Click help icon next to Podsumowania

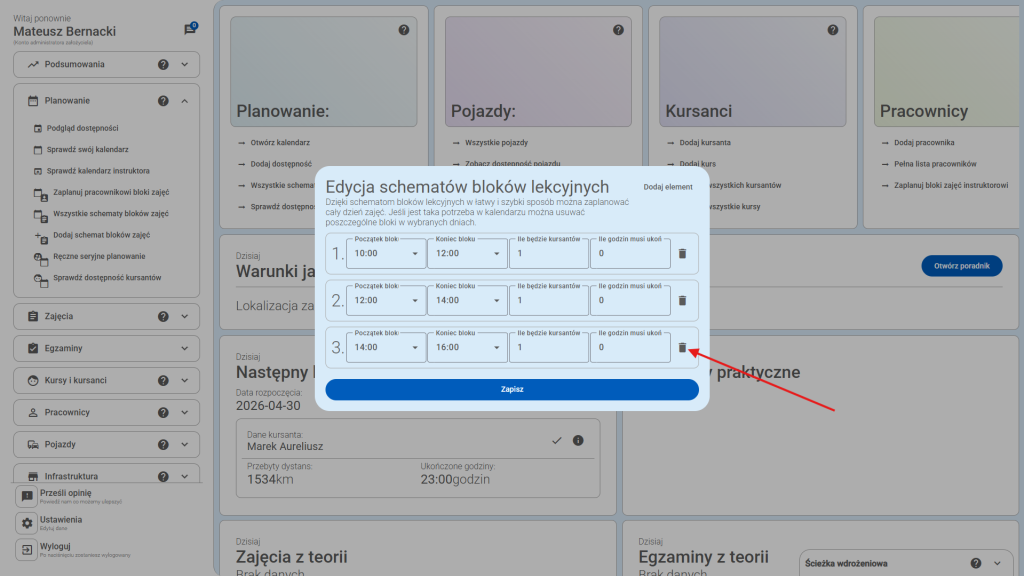point(163,65)
